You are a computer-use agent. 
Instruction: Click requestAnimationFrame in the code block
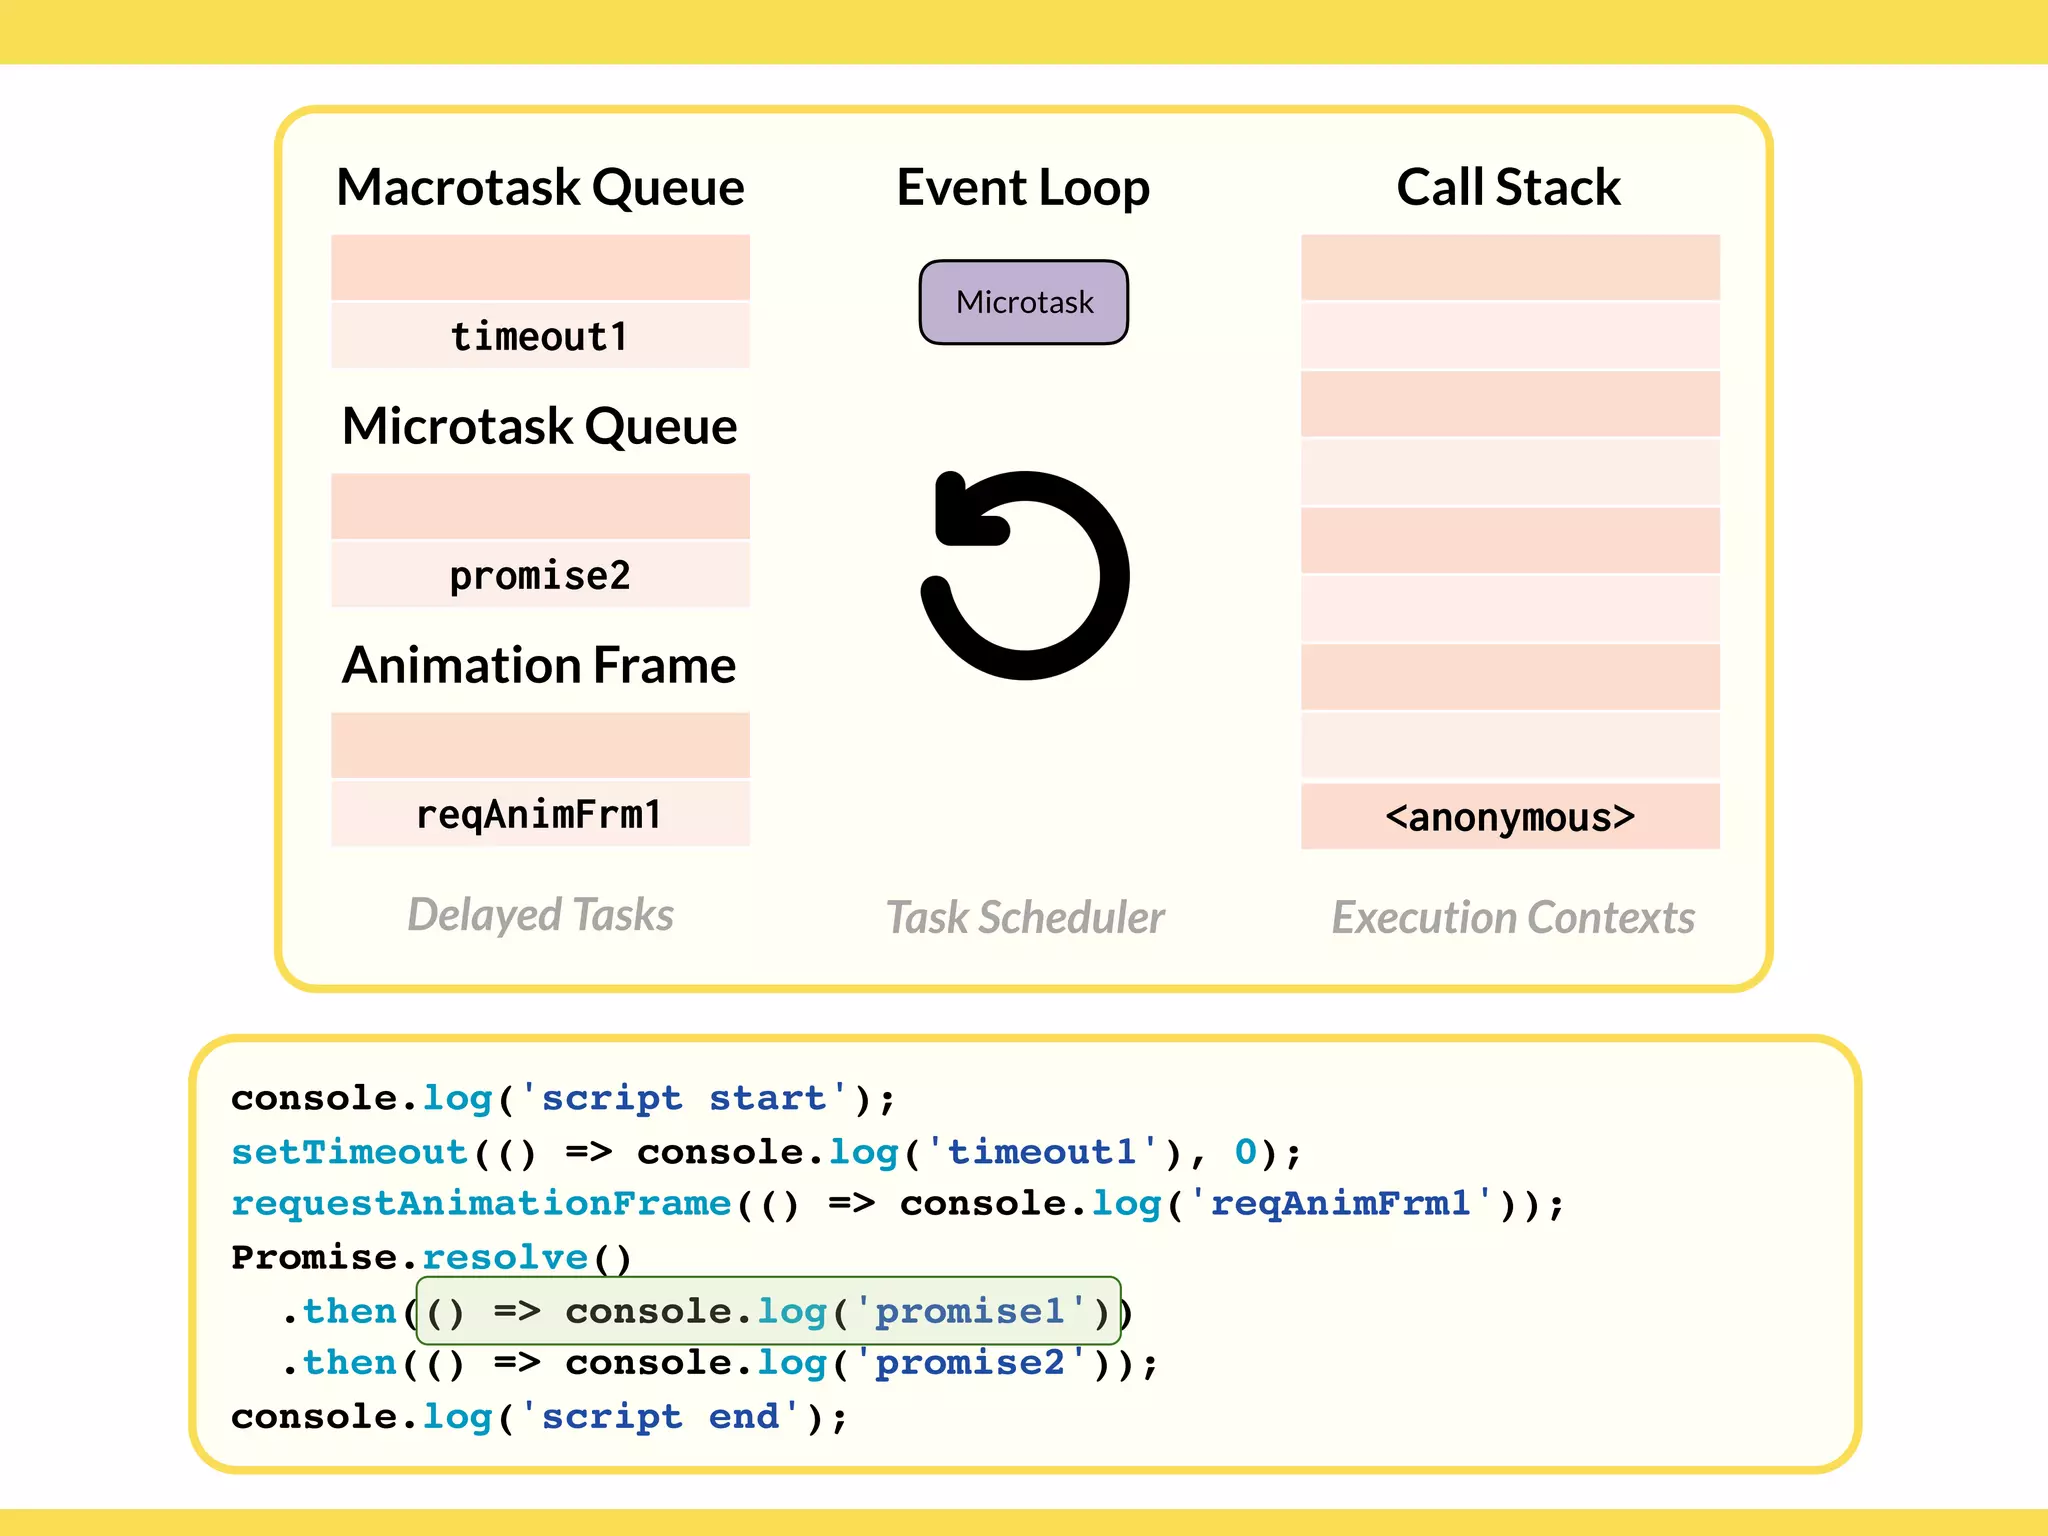[x=481, y=1203]
